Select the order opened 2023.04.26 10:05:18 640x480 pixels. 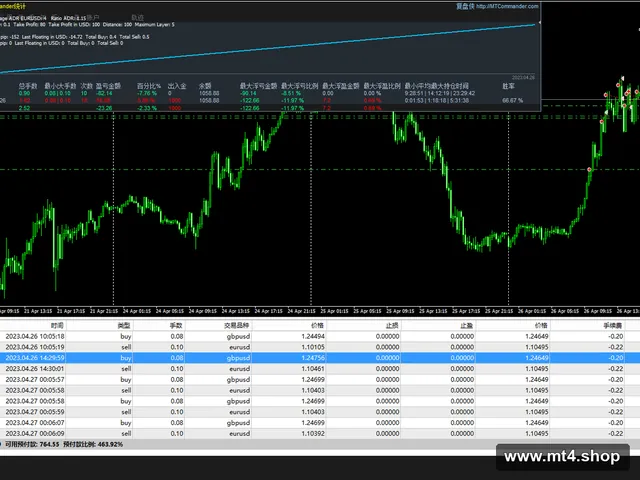coord(320,336)
